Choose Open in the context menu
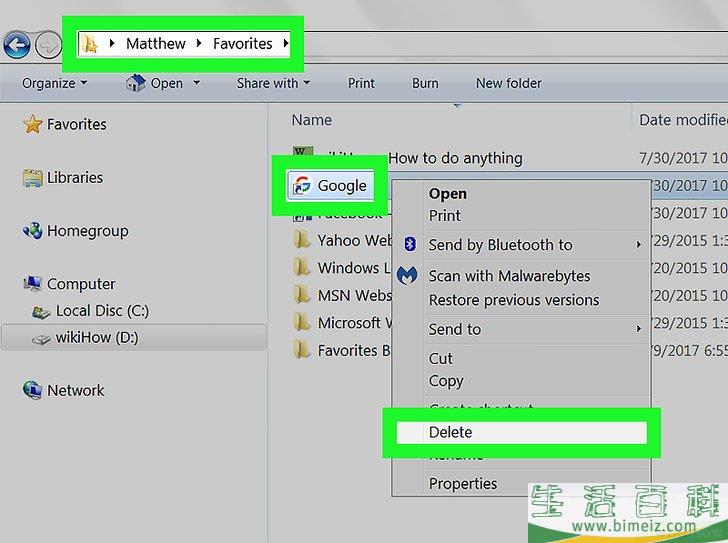The height and width of the screenshot is (543, 728). point(448,194)
